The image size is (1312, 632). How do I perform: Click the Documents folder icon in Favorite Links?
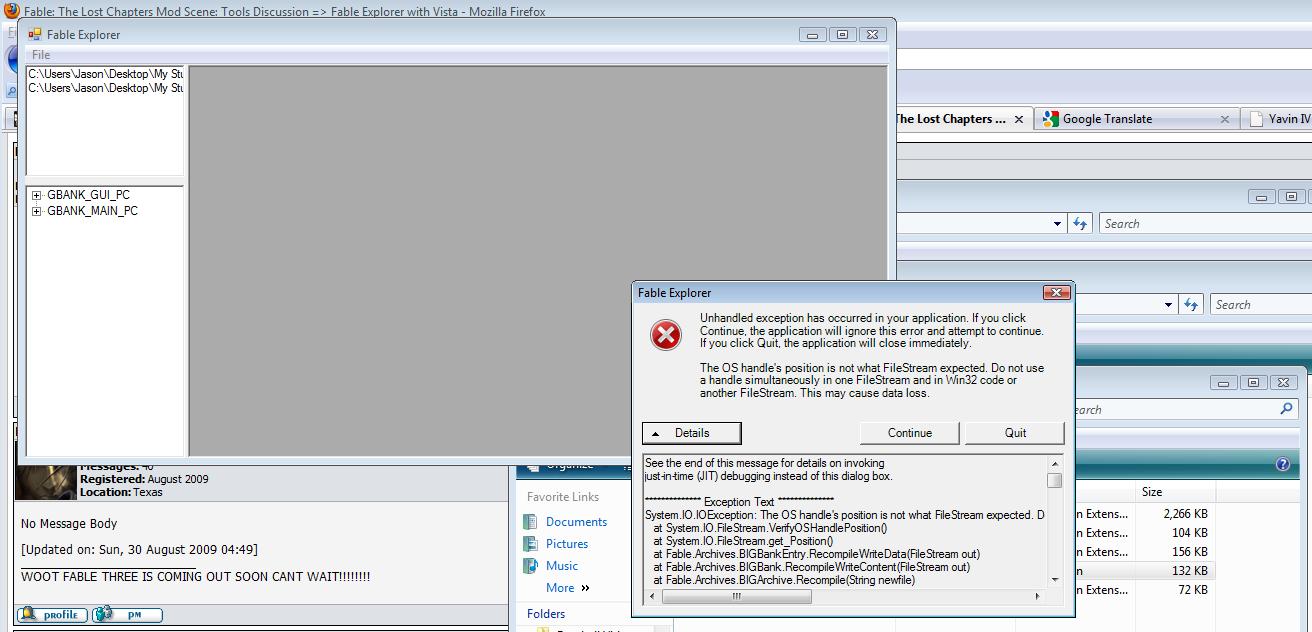530,522
